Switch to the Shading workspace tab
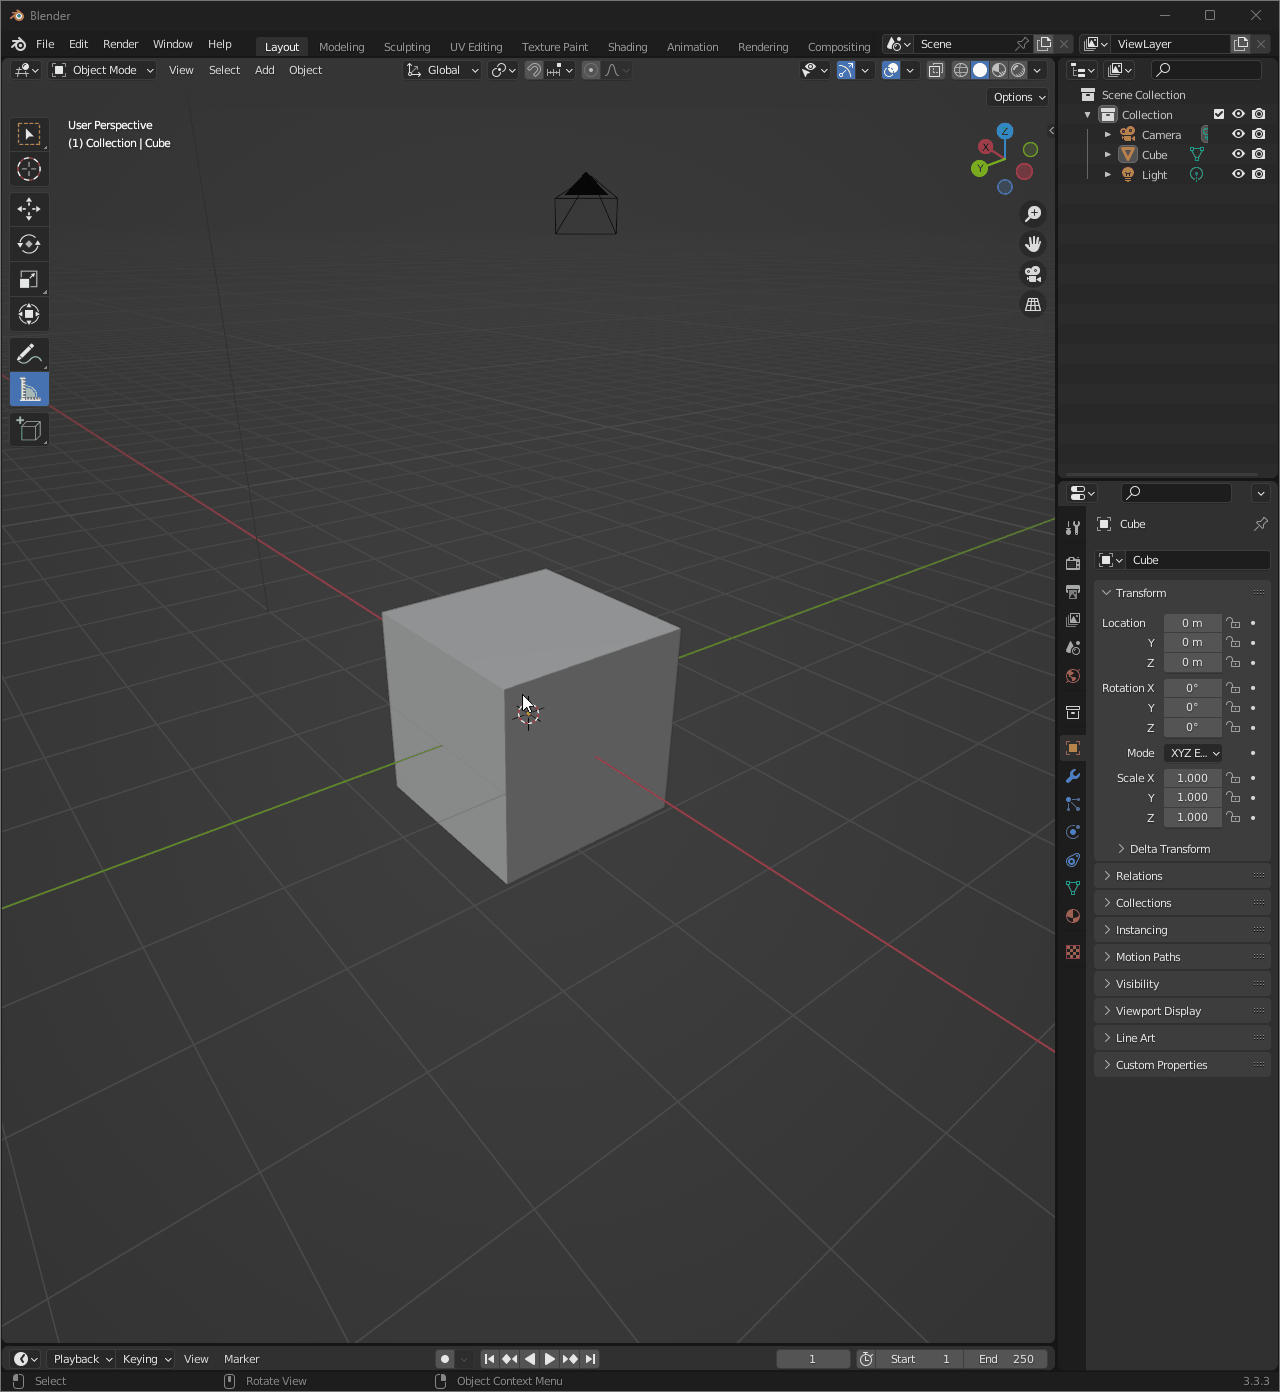This screenshot has height=1392, width=1280. point(627,46)
